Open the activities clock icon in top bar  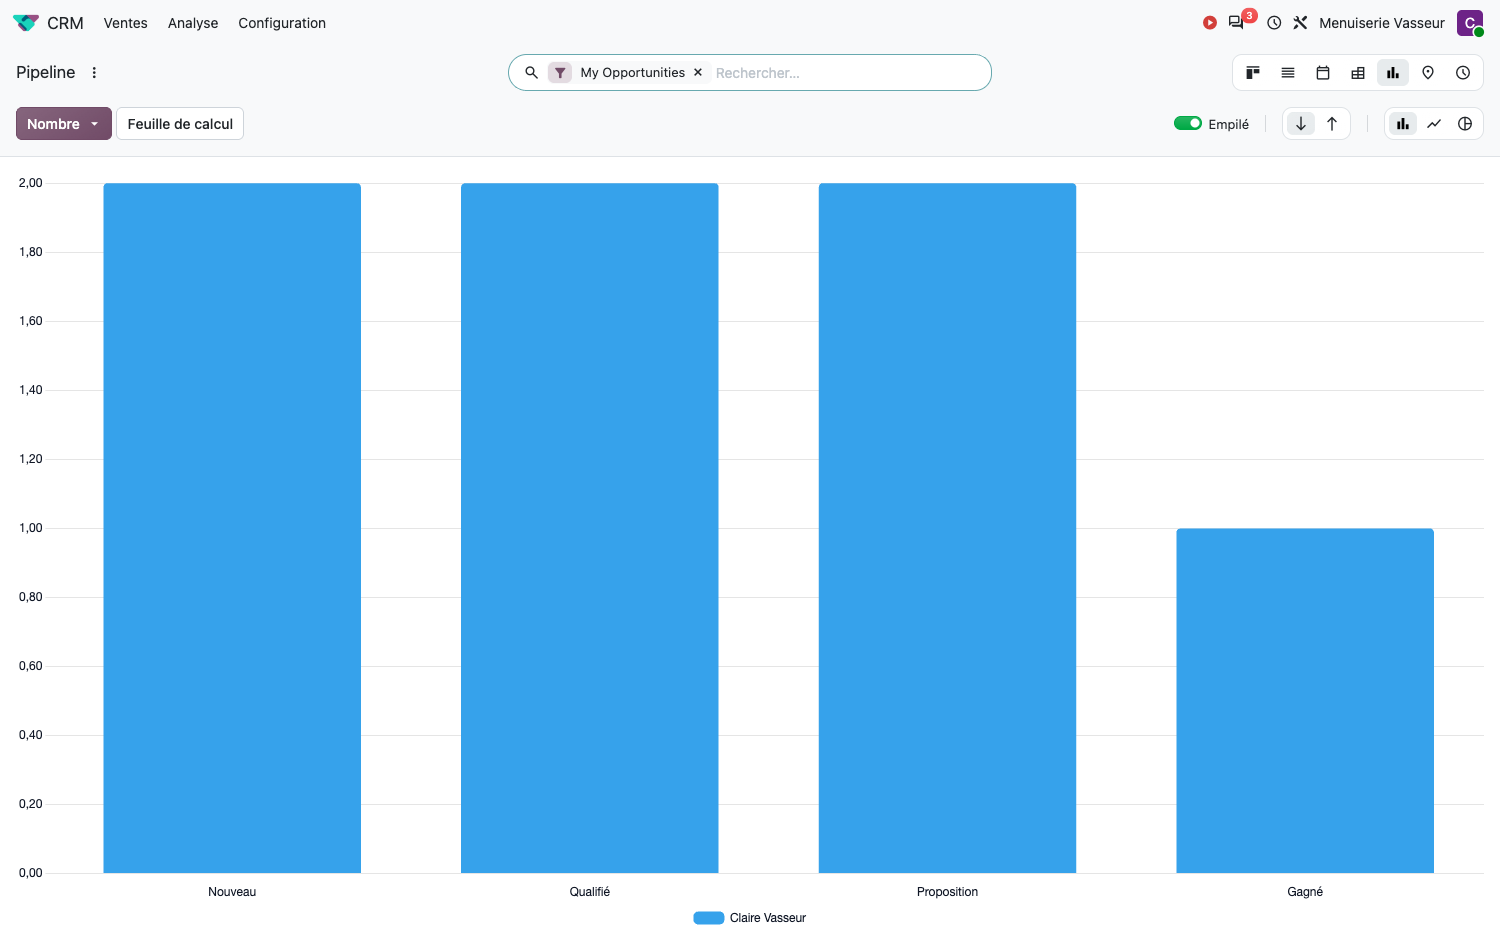1274,23
